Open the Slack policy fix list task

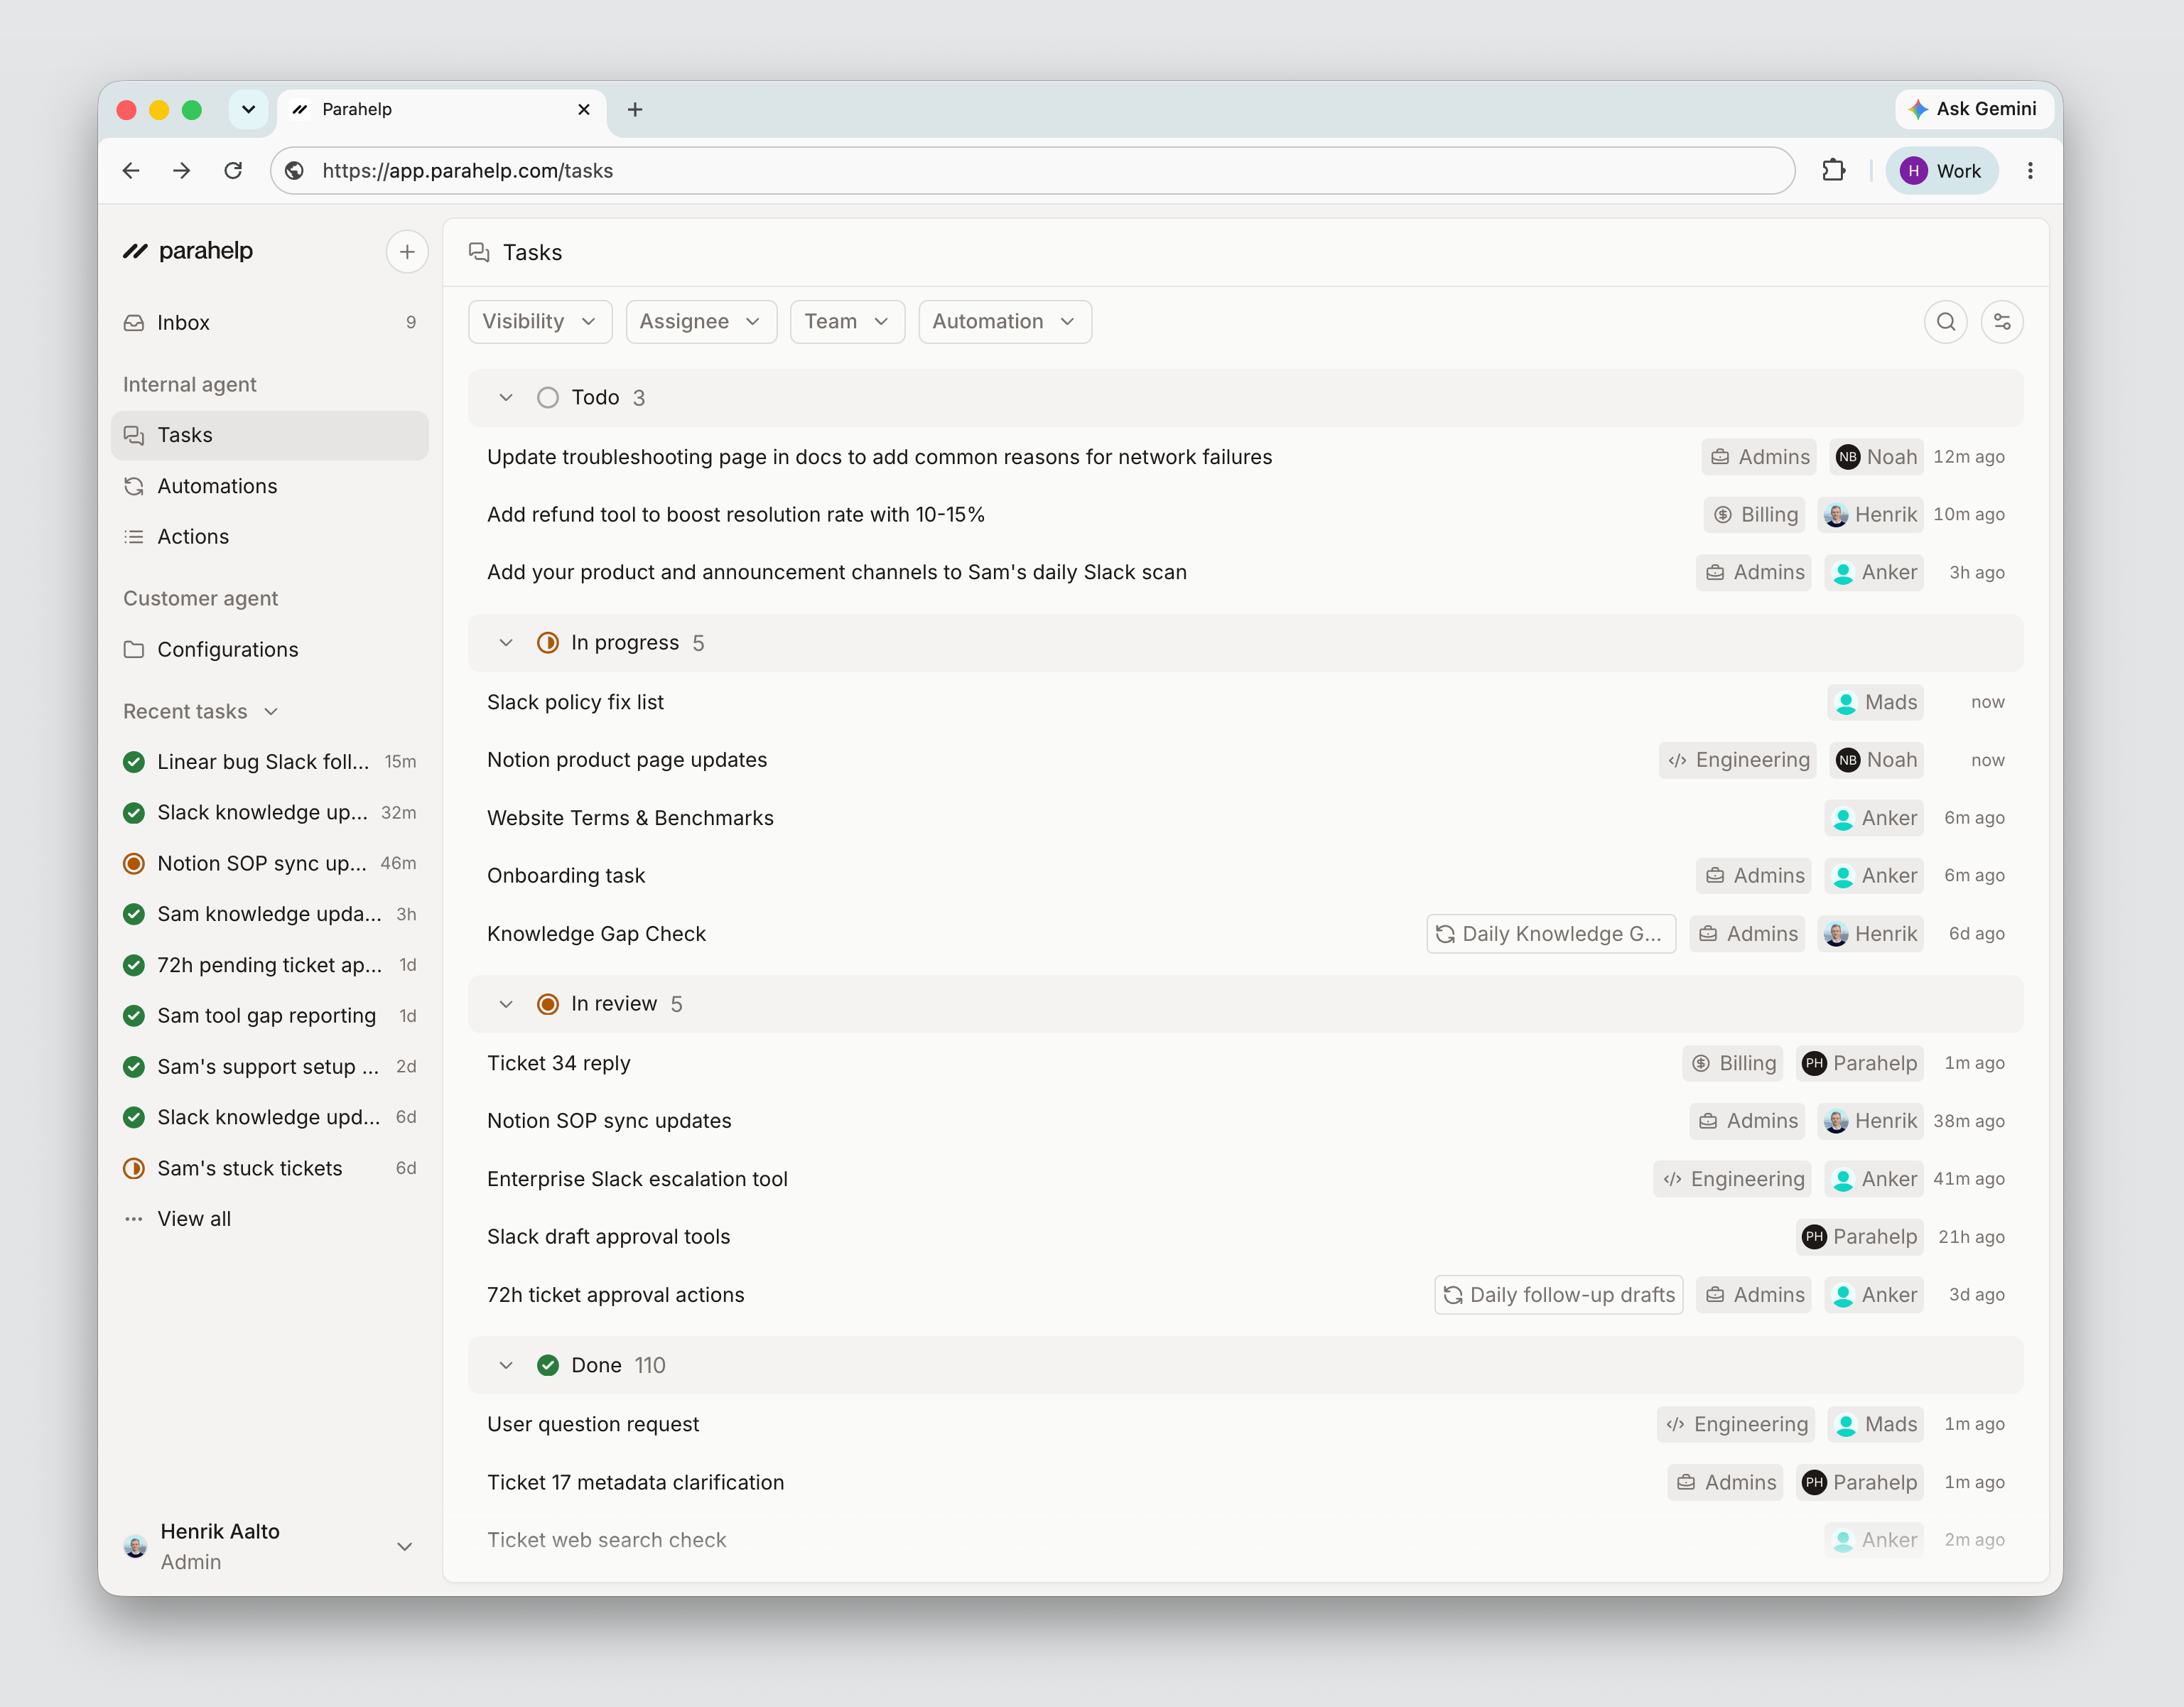coord(1245,703)
